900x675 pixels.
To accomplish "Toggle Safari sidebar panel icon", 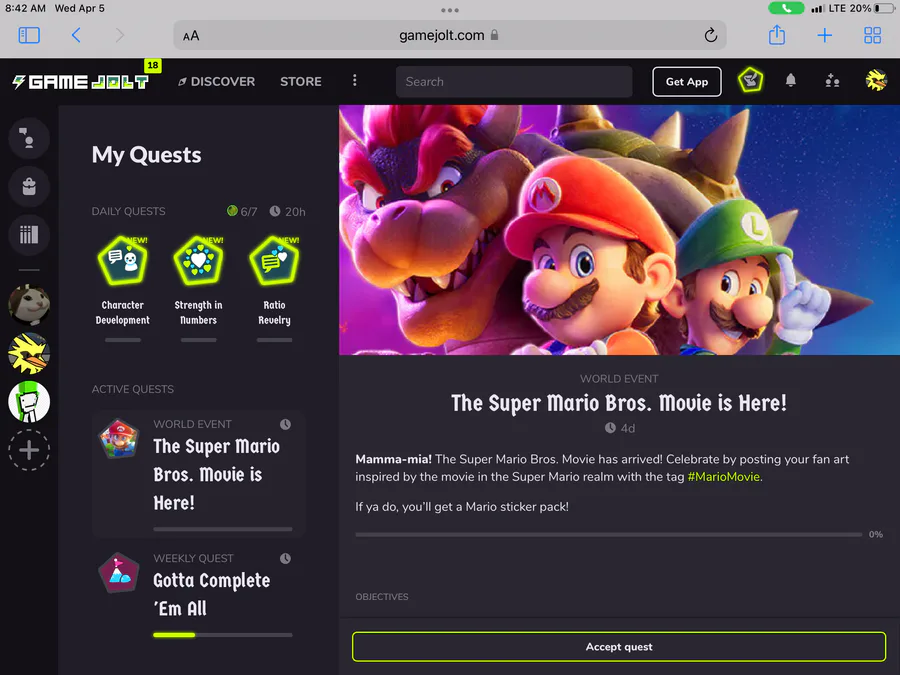I will coord(29,36).
